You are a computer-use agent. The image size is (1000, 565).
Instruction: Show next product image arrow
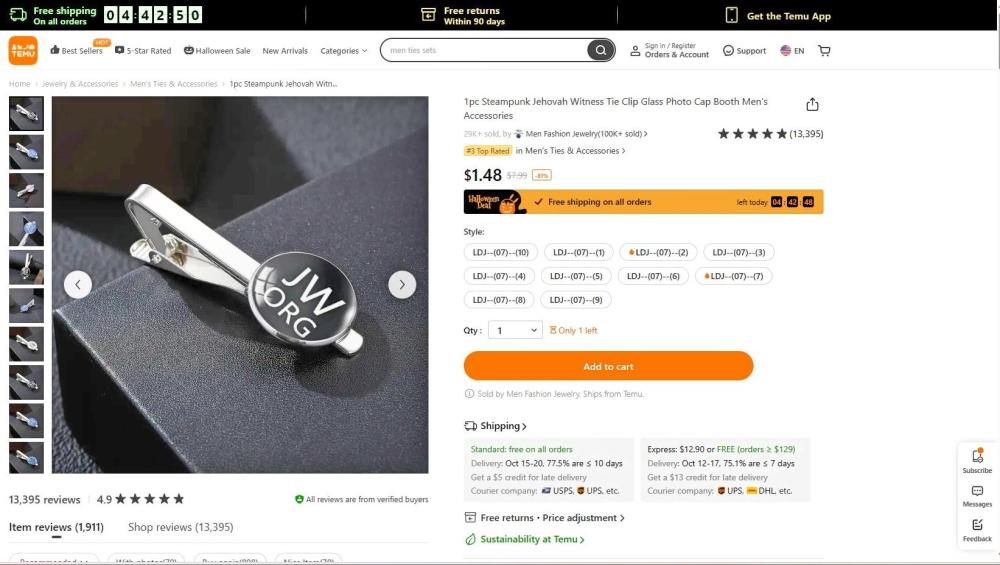coord(402,284)
